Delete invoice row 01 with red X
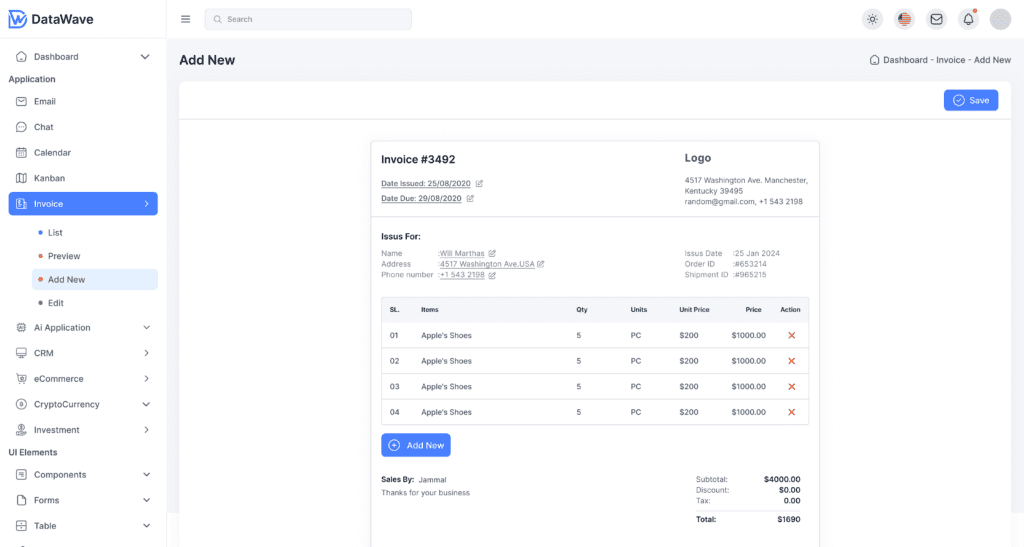 791,336
